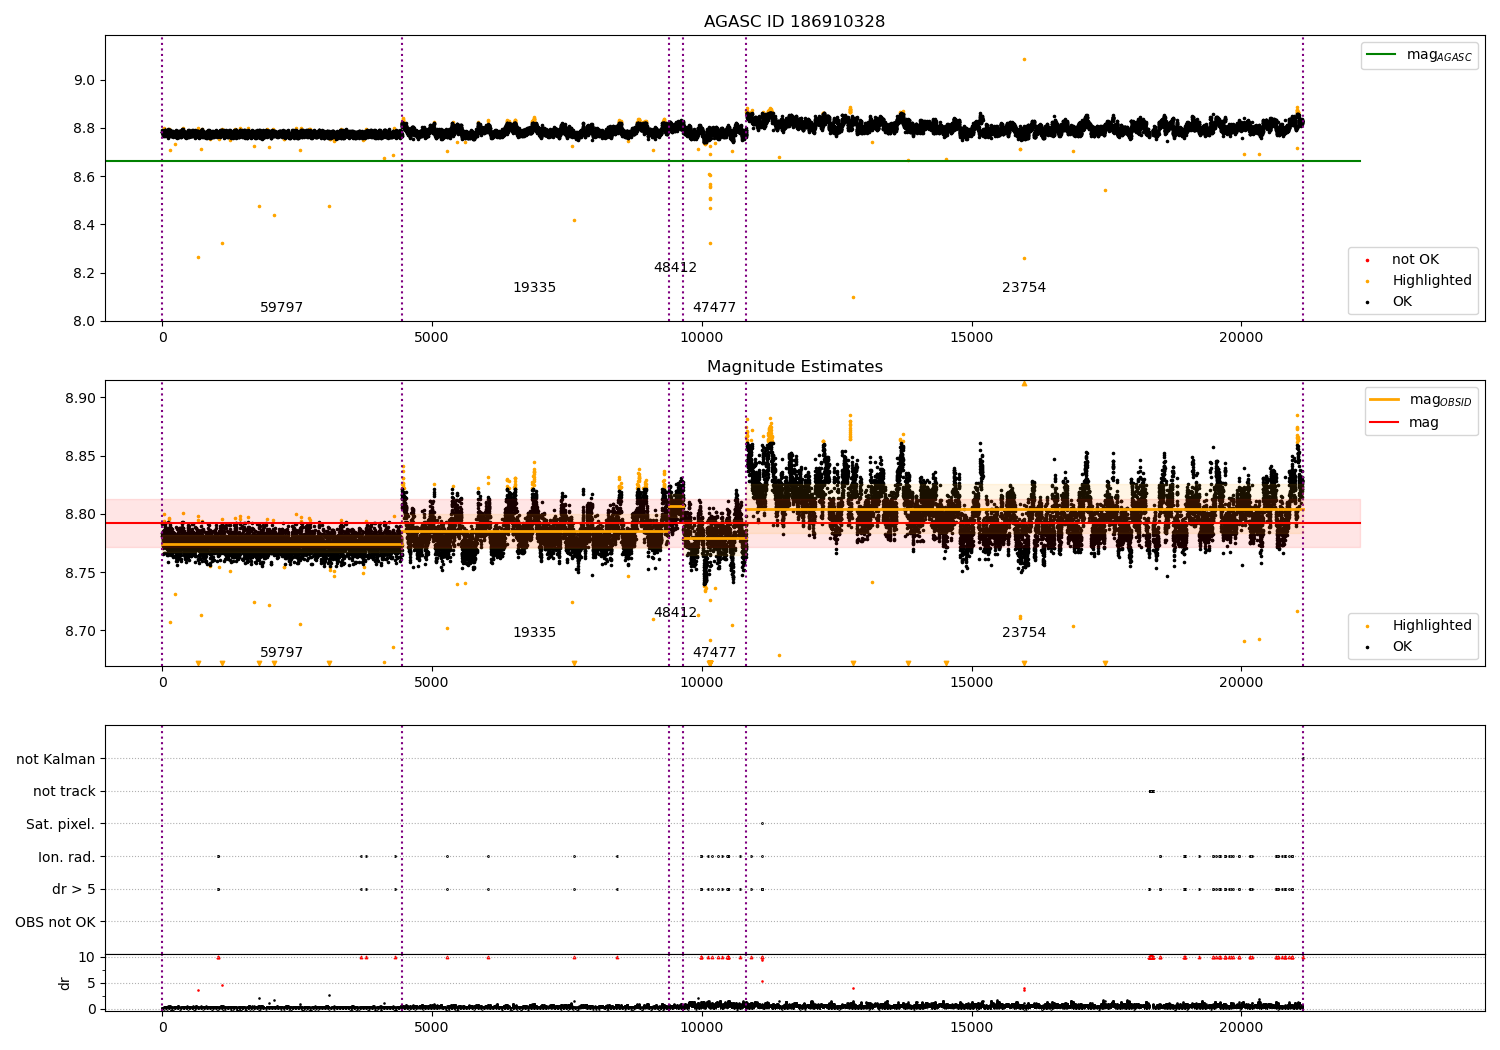This screenshot has height=1050, width=1500.
Task: Click the red line sample beside 'mag' legend
Action: pyautogui.click(x=1385, y=423)
